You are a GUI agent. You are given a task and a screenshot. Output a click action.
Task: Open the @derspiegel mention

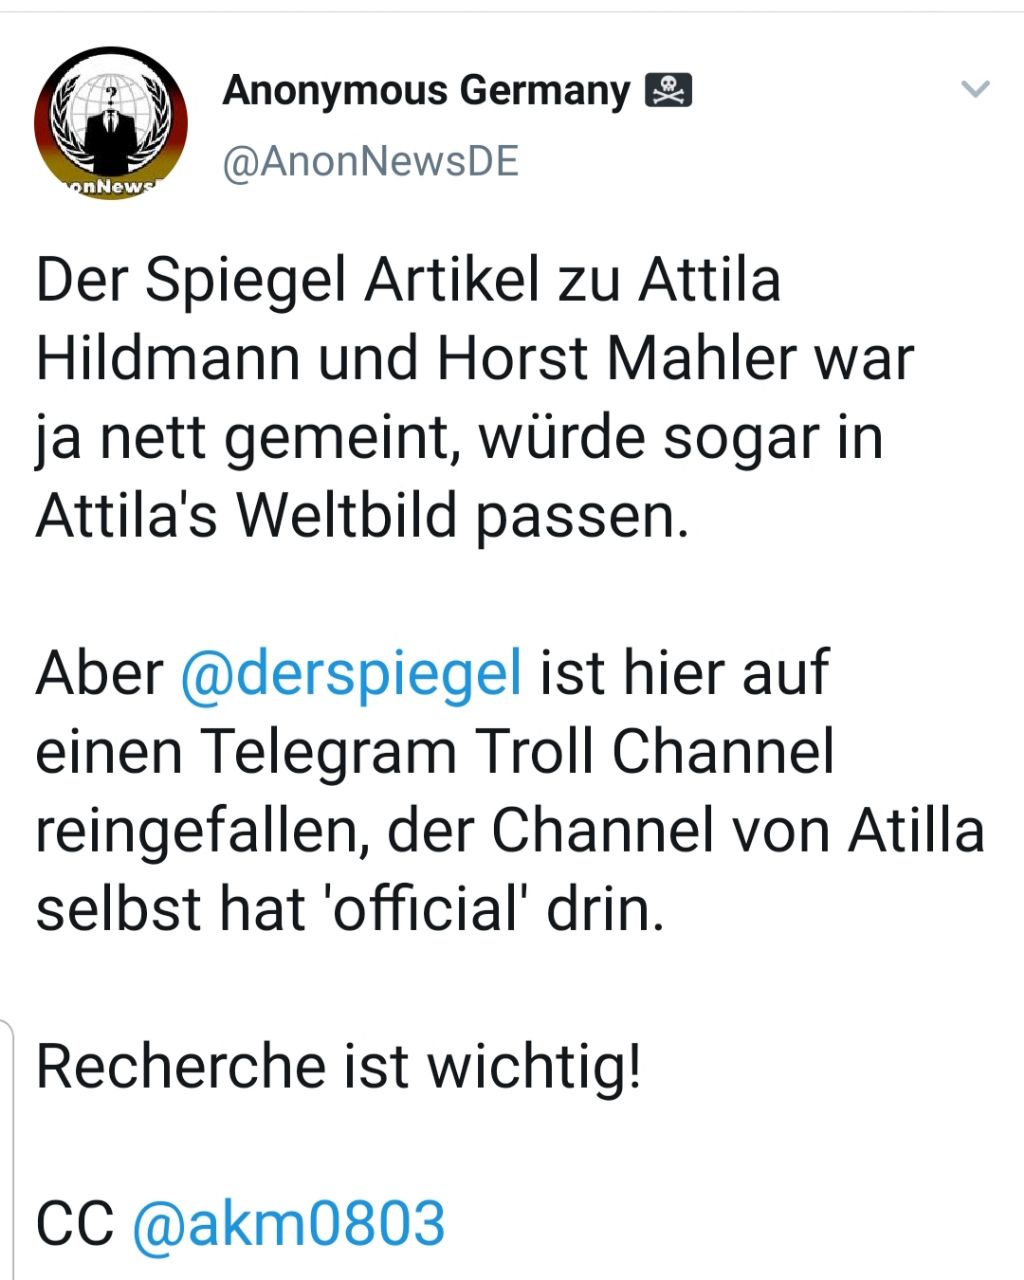tap(351, 673)
